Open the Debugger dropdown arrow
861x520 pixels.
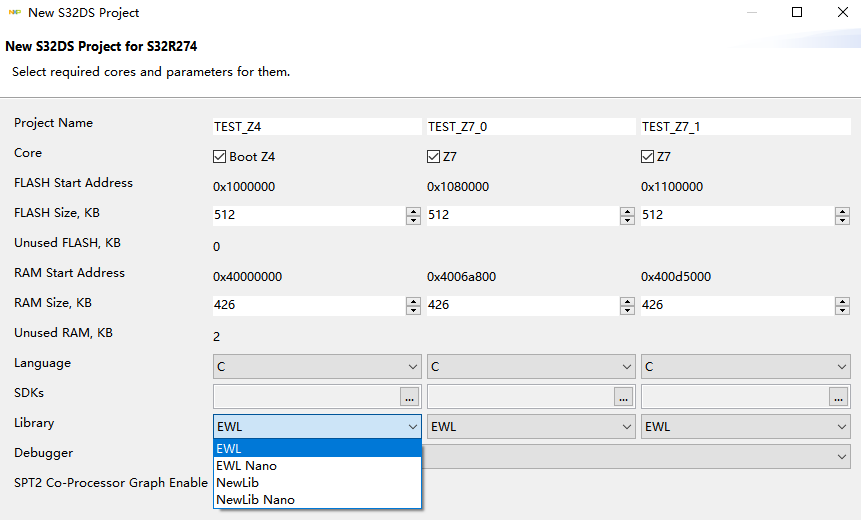pos(842,456)
